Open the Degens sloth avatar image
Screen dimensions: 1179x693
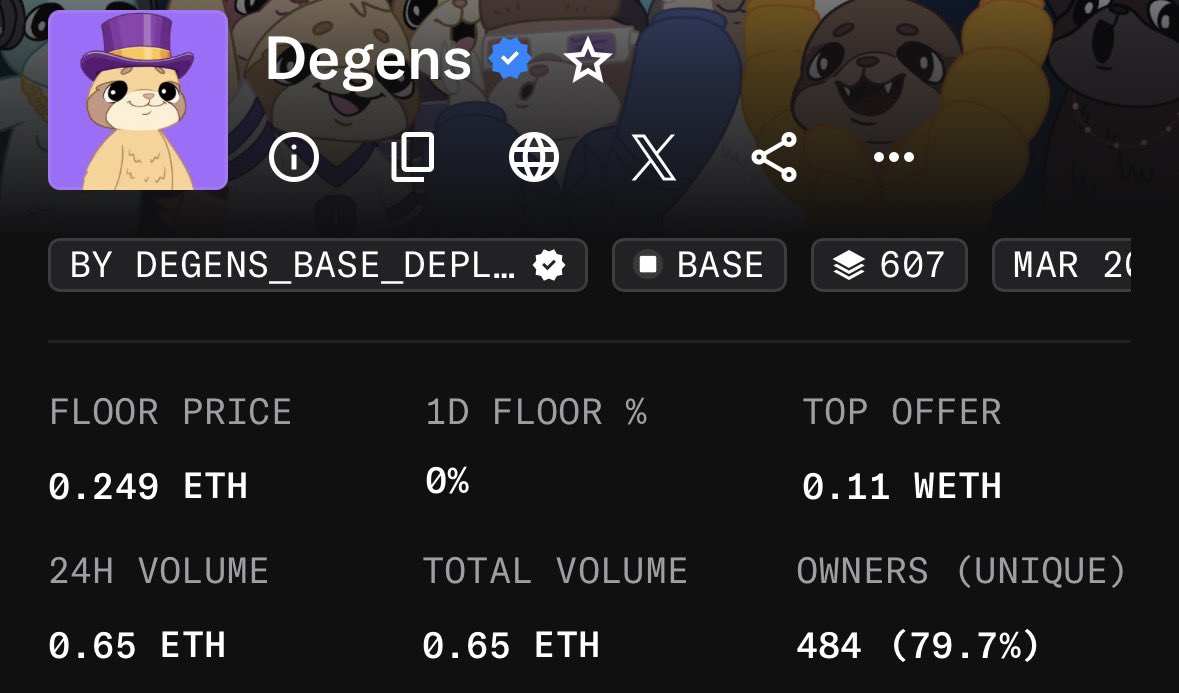138,100
